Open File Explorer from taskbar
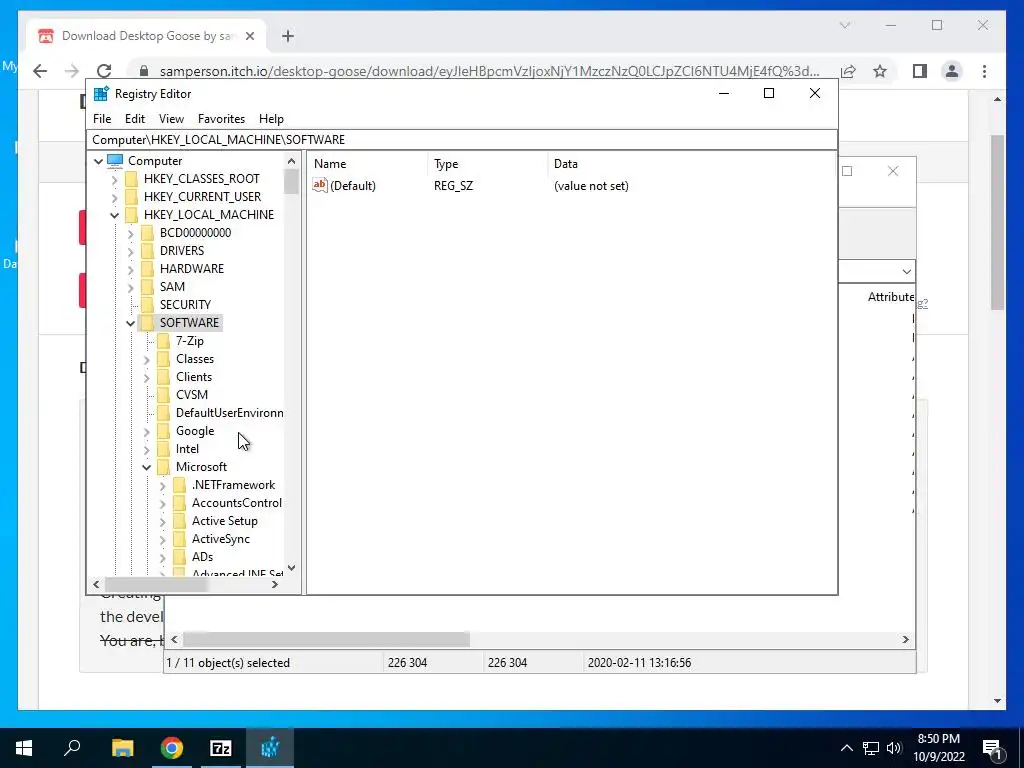 pos(122,748)
